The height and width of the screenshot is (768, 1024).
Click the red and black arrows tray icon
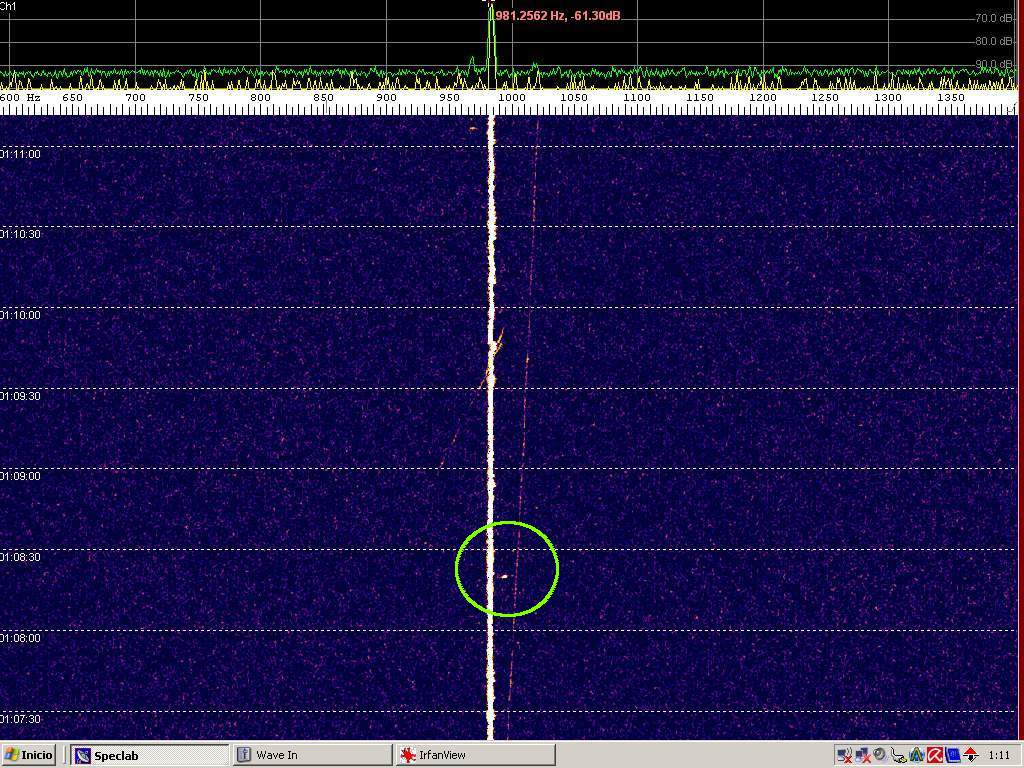pos(970,755)
